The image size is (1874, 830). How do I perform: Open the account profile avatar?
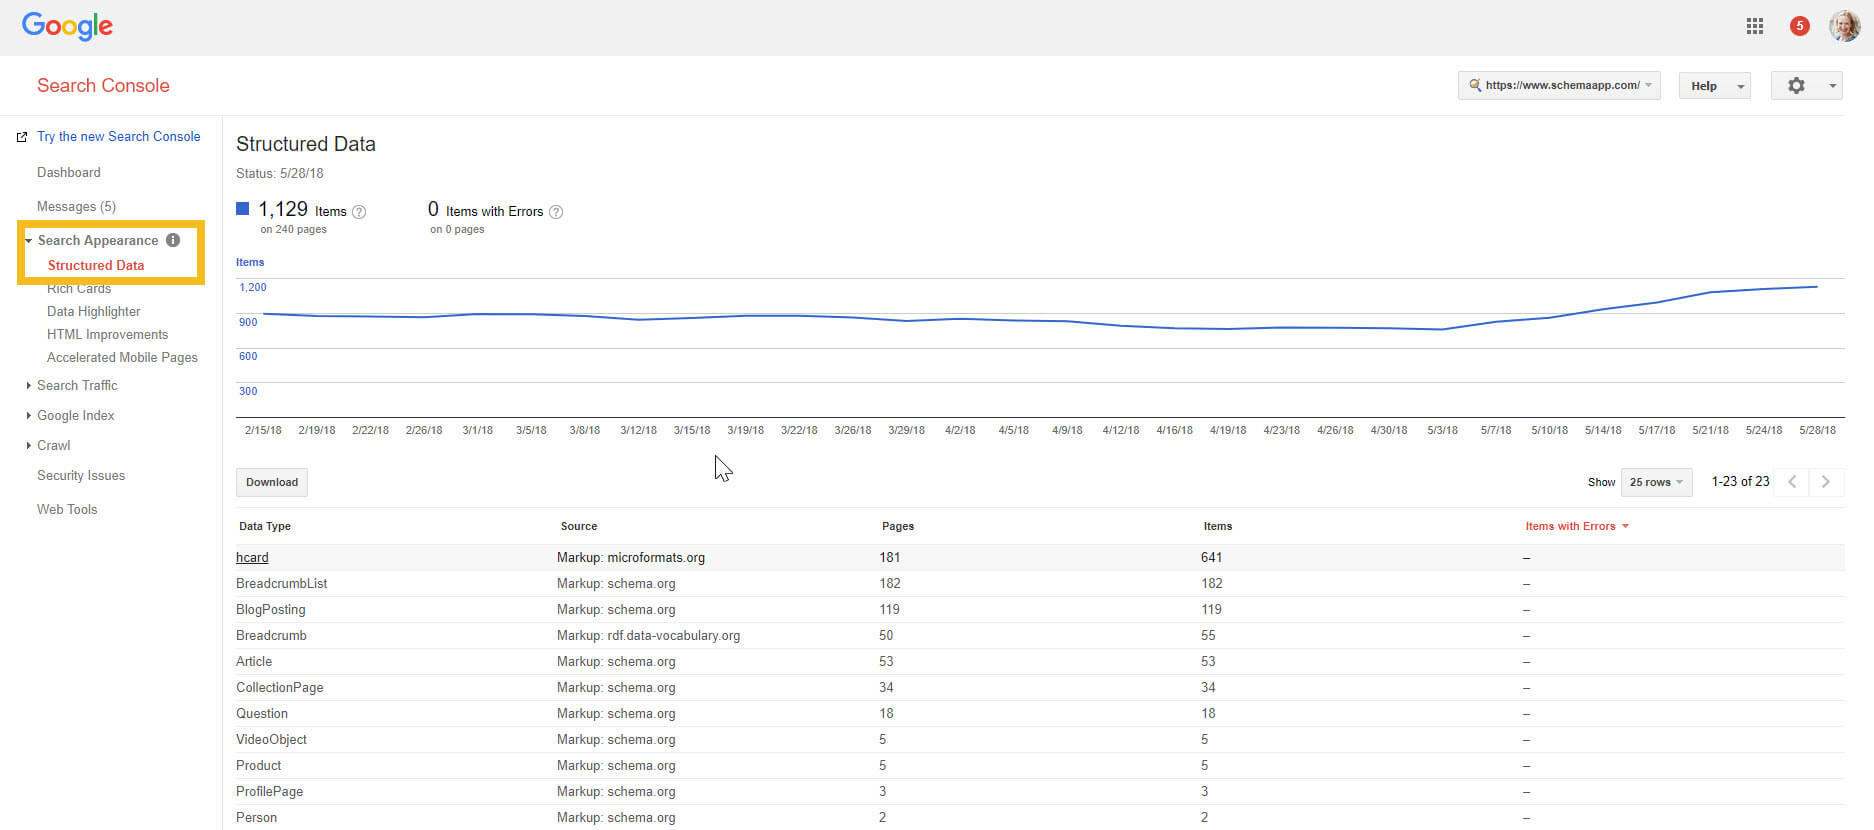1844,26
